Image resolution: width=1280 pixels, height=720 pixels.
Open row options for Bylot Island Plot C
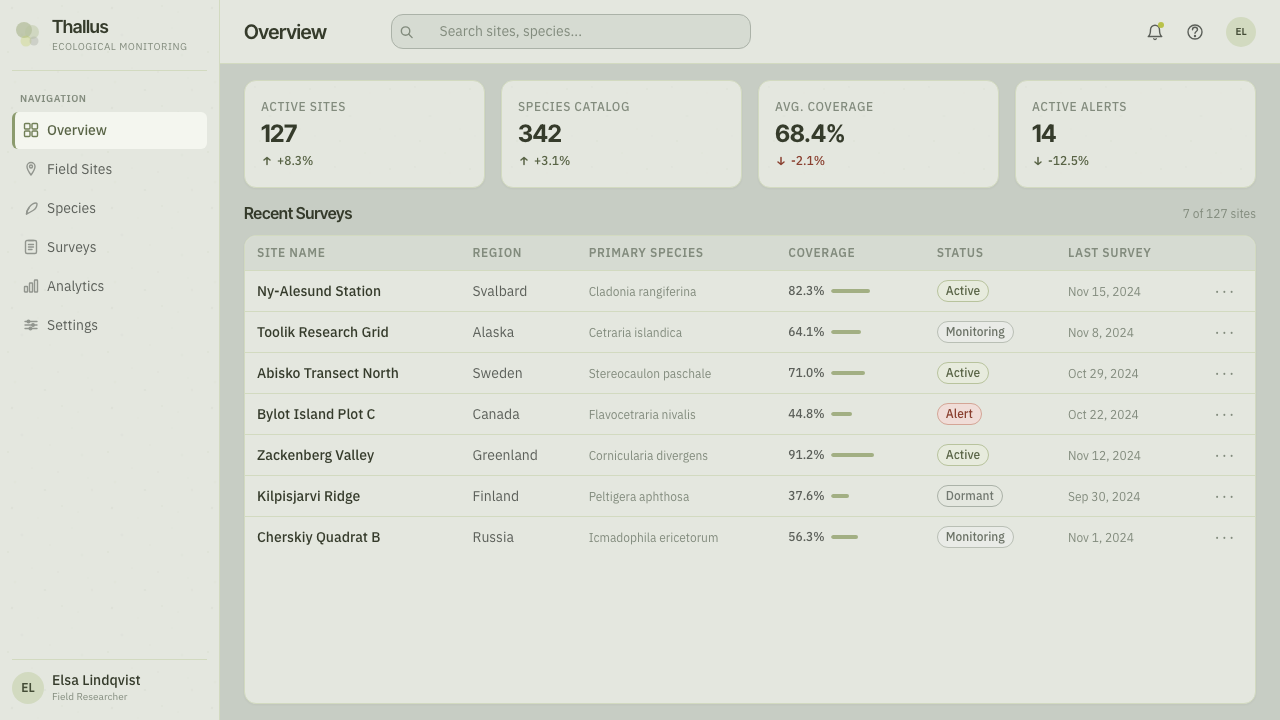1225,414
